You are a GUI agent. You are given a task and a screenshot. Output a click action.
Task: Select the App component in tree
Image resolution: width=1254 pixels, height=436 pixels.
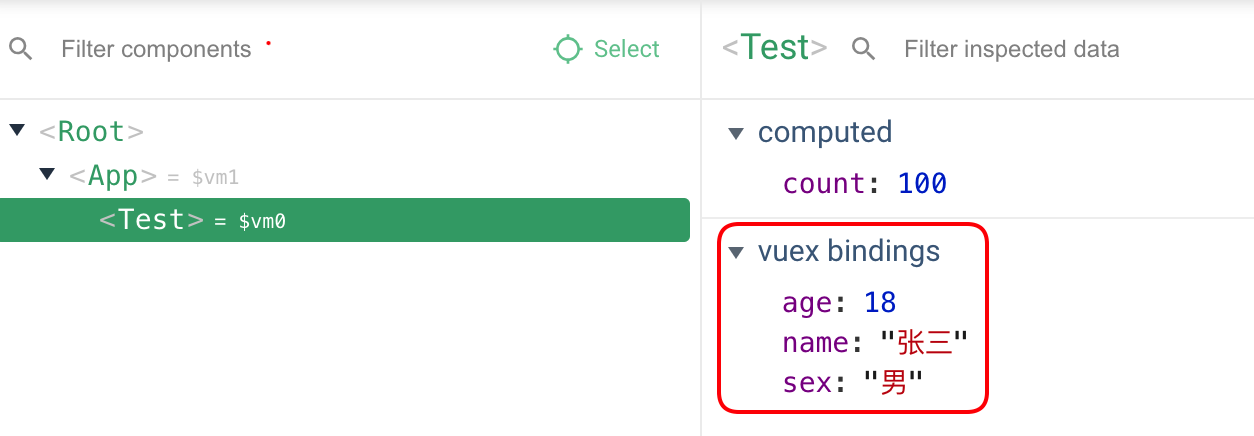click(113, 176)
